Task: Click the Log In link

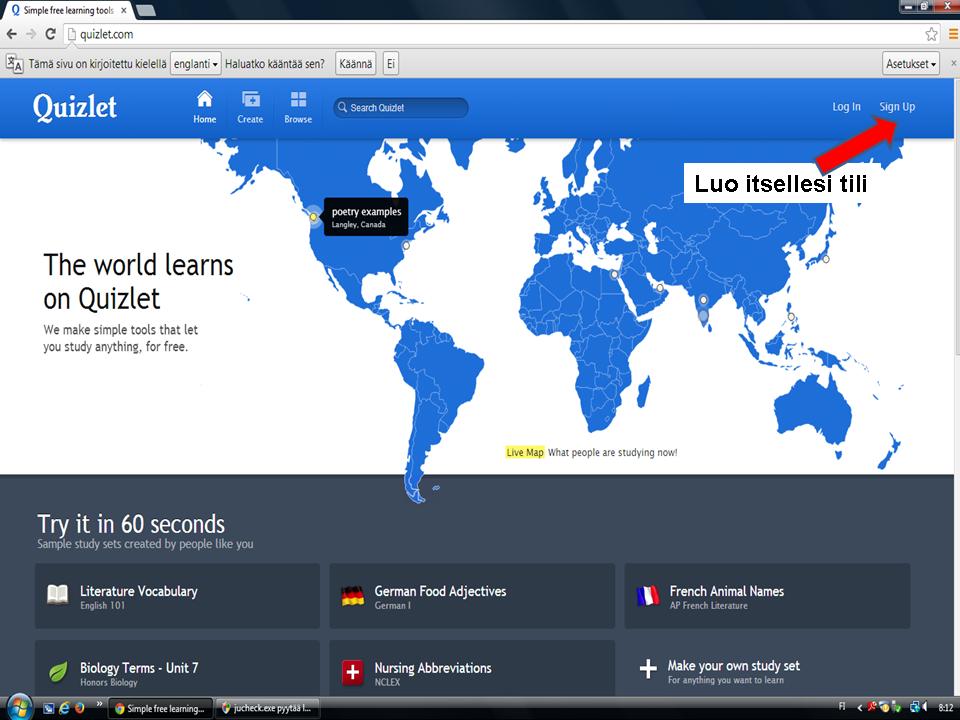Action: pyautogui.click(x=846, y=107)
